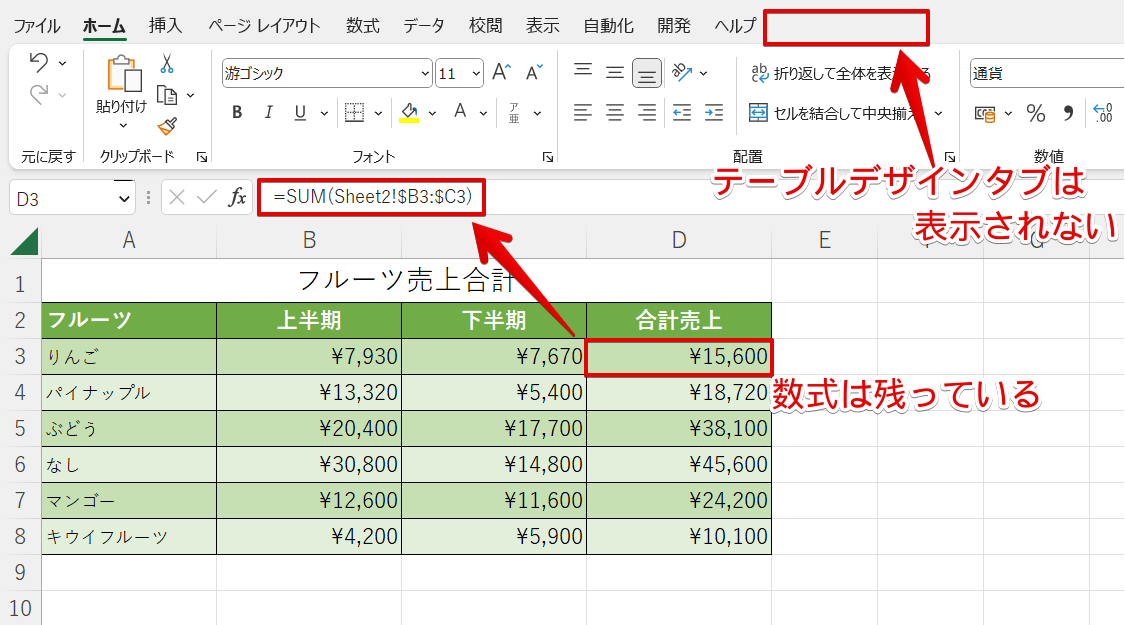
Task: Decrease font size with smaller A
Action: tap(534, 72)
